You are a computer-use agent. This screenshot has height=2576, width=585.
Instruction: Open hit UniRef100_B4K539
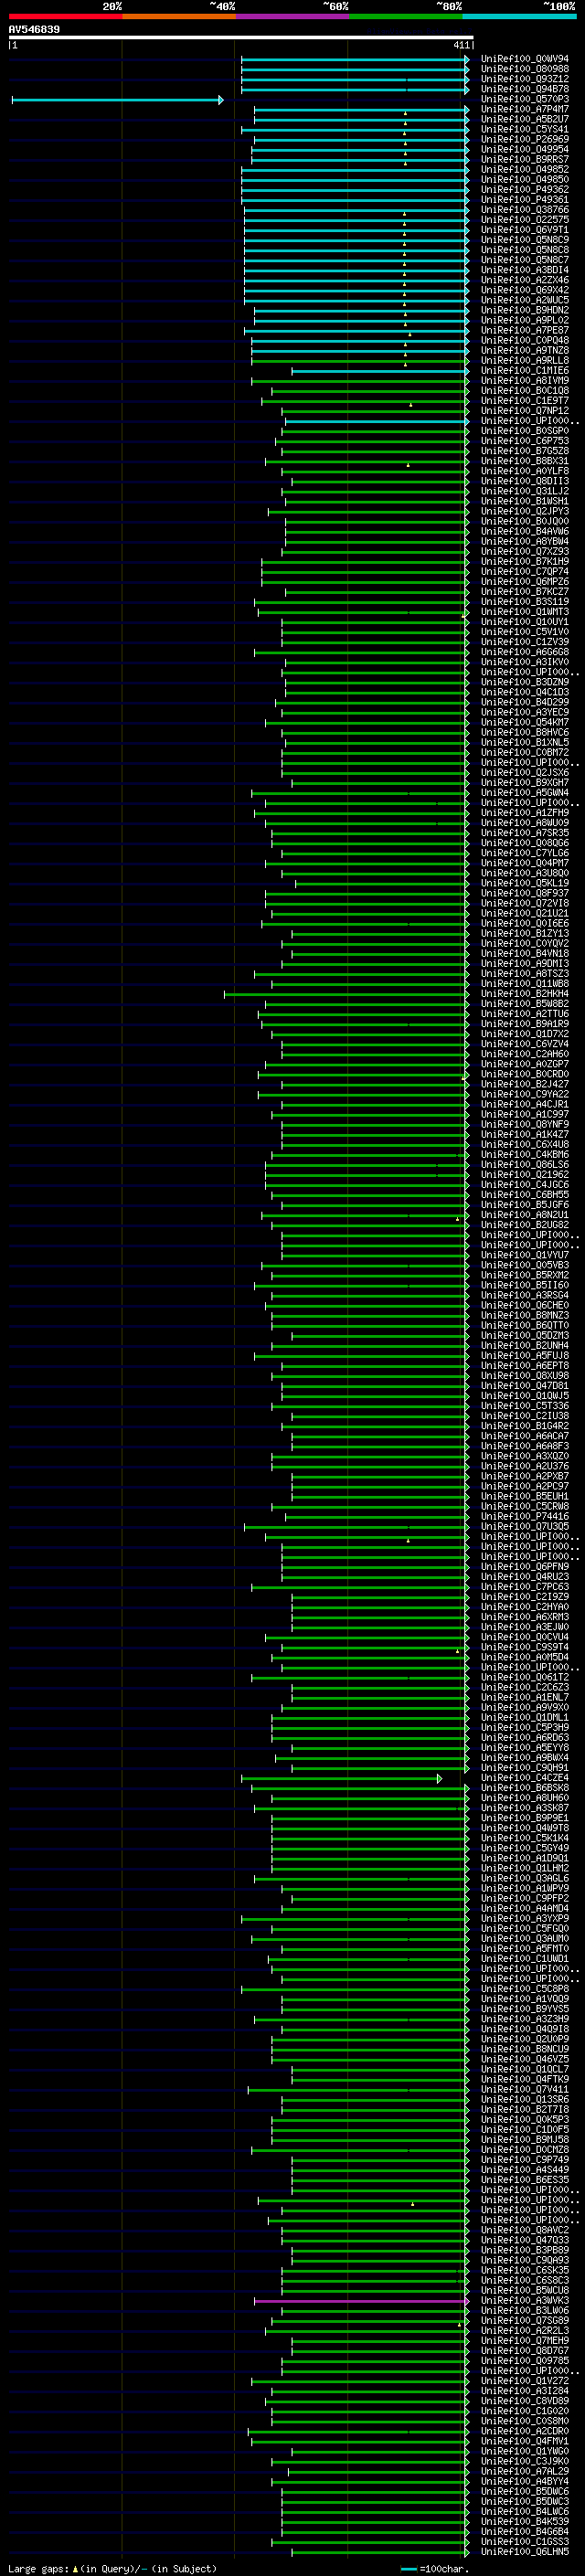point(525,2521)
